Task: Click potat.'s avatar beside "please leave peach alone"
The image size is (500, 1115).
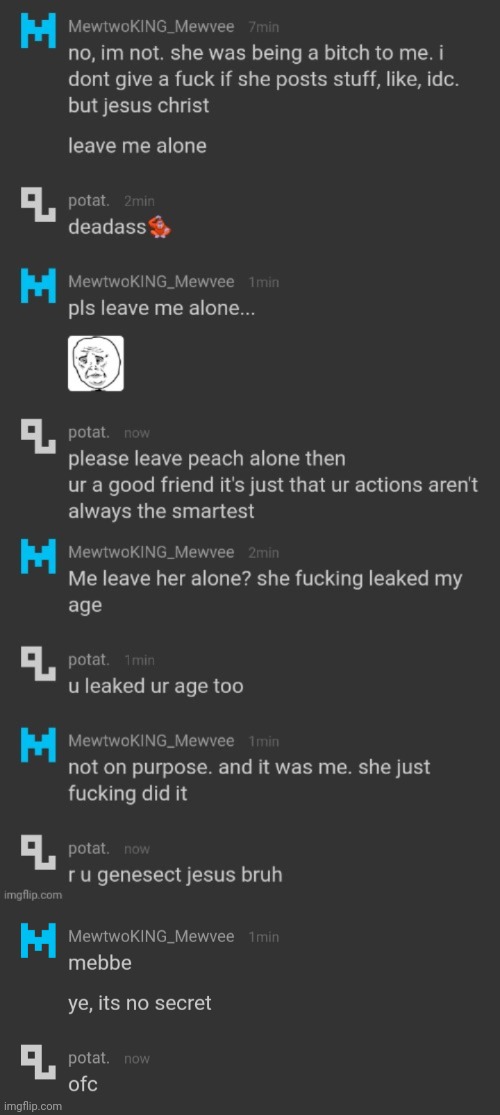Action: click(38, 437)
